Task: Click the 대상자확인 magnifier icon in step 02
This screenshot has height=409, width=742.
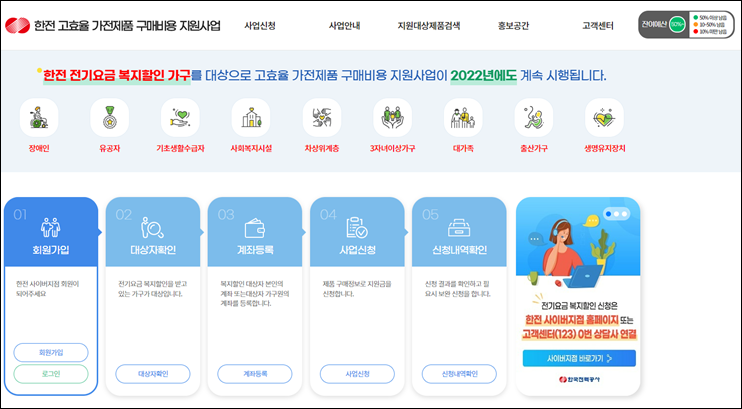Action: pos(152,228)
